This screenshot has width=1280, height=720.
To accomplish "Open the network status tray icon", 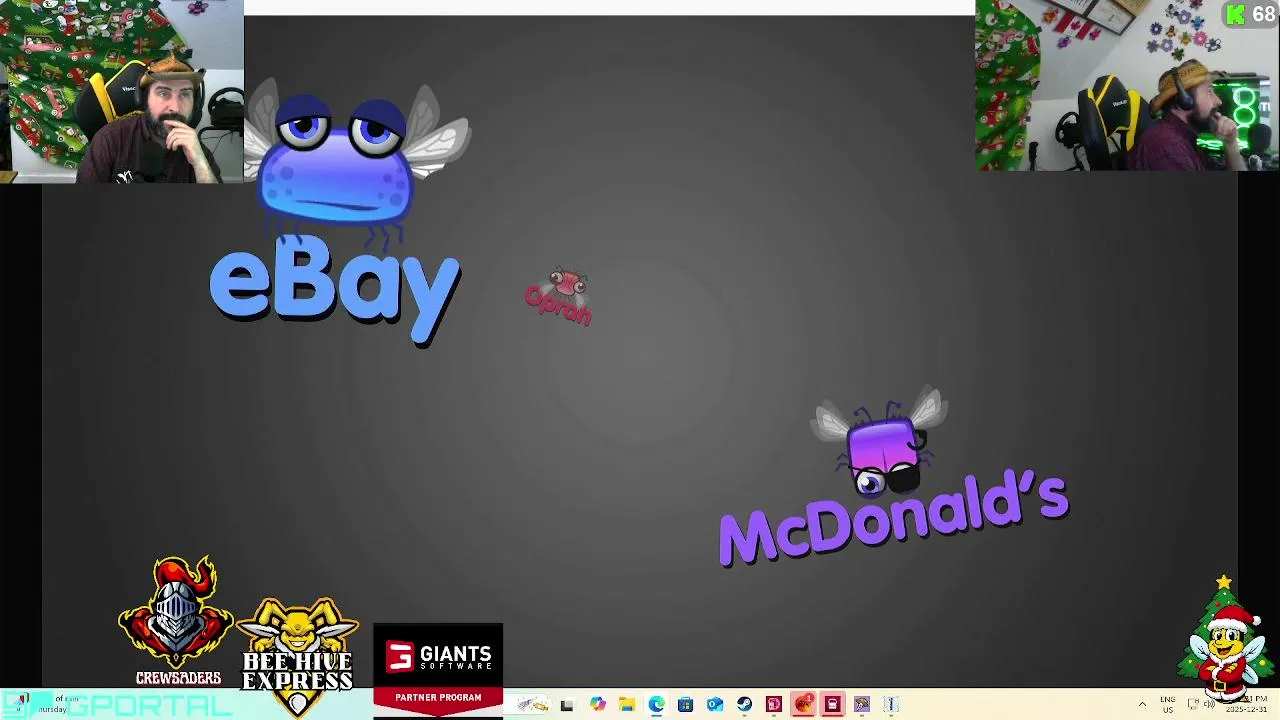I will (1192, 704).
